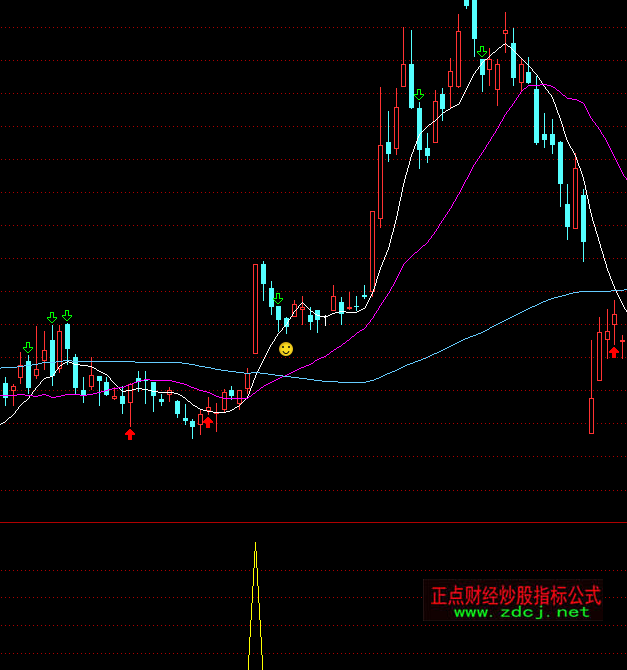Click the third green down arrow from the left
This screenshot has height=670, width=627.
pyautogui.click(x=67, y=316)
